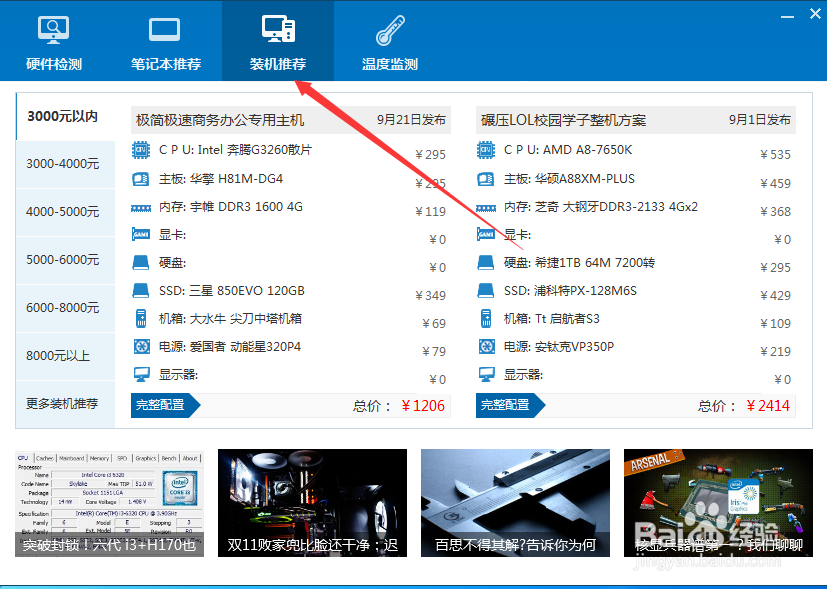Close the application window
The image size is (827, 589).
[815, 14]
